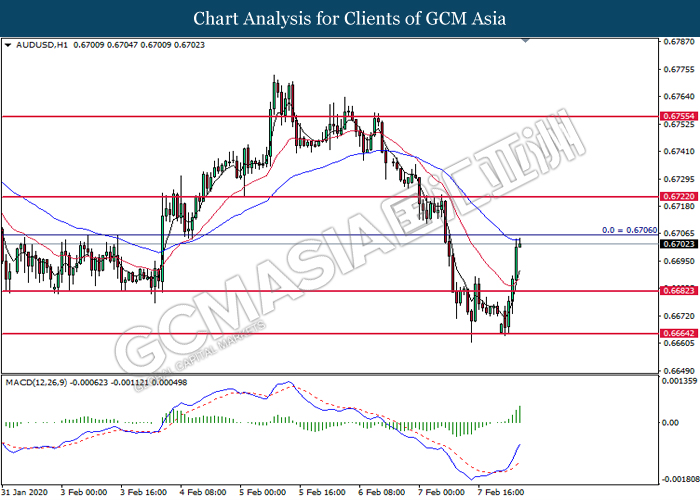
Task: Click the 0.66605 price axis value
Action: (679, 343)
